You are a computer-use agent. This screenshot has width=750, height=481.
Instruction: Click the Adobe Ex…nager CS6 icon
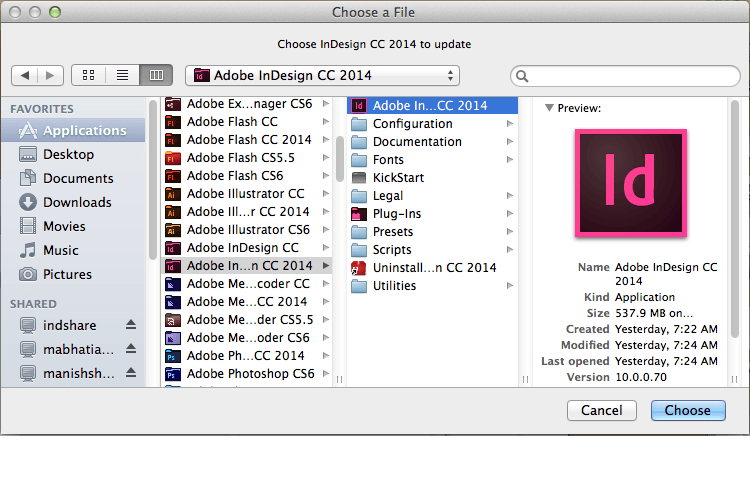pyautogui.click(x=173, y=104)
